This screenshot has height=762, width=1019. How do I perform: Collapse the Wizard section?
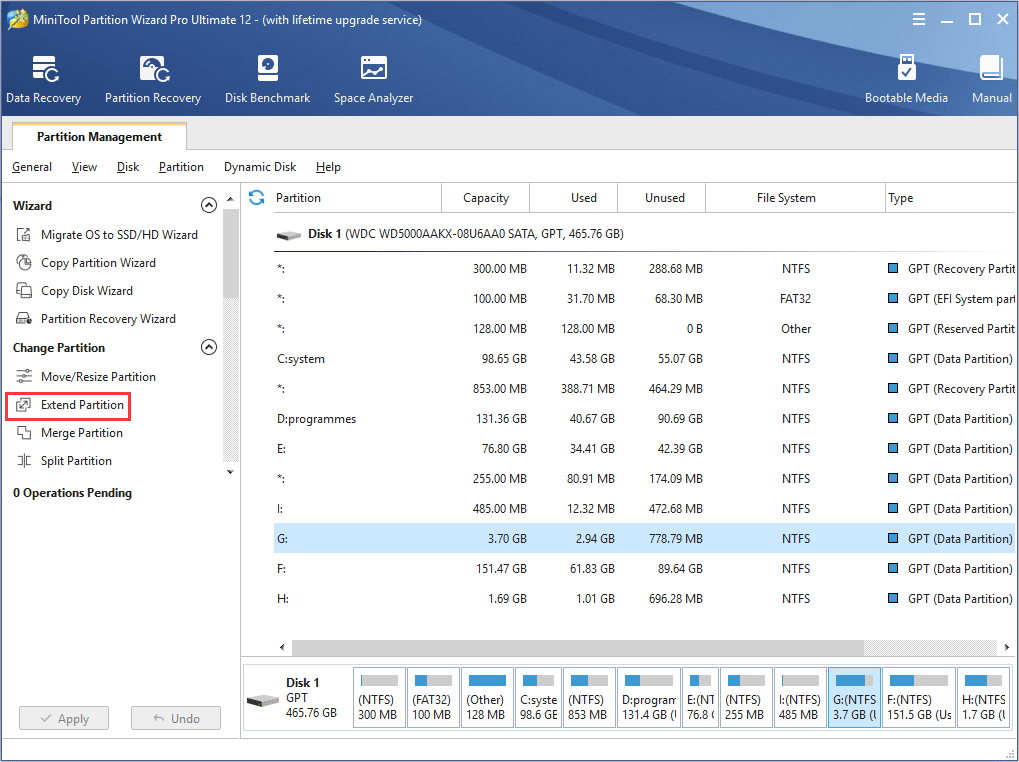tap(209, 204)
